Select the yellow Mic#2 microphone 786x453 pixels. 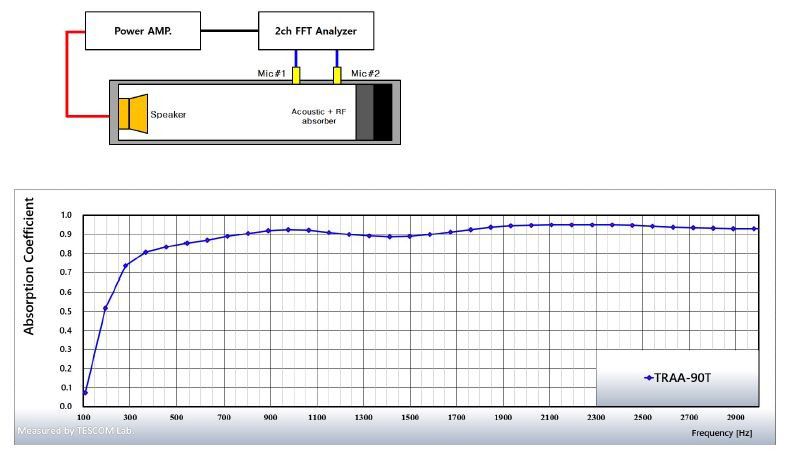[x=339, y=75]
